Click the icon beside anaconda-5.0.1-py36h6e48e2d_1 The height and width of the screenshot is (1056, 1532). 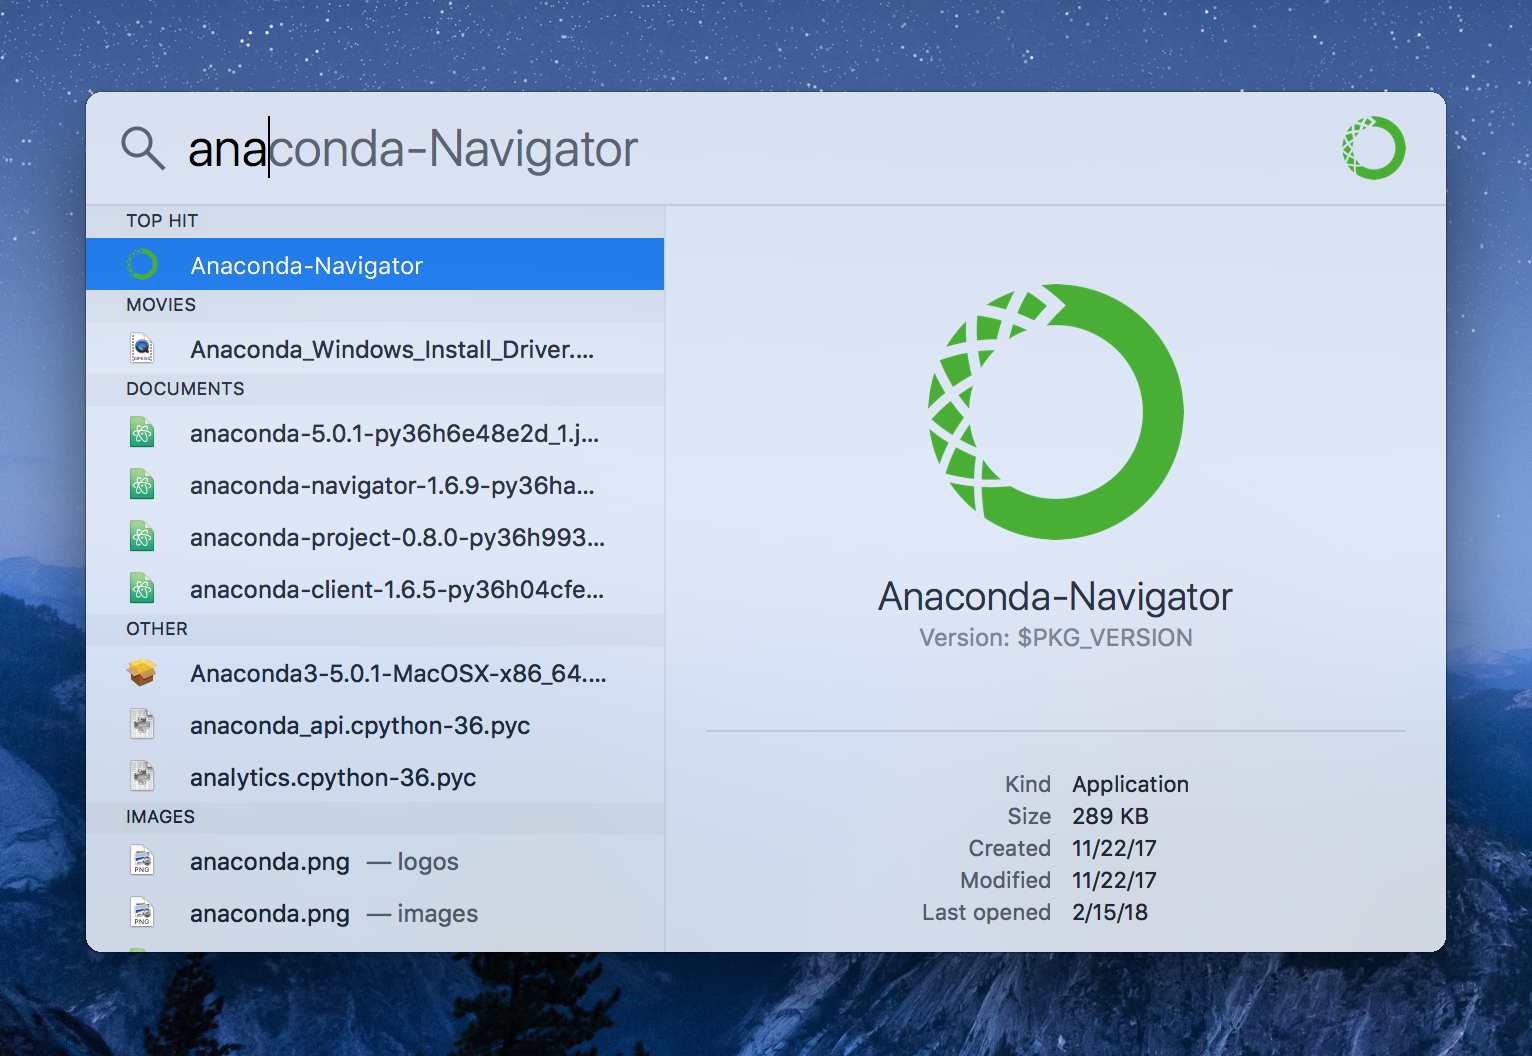click(x=142, y=432)
